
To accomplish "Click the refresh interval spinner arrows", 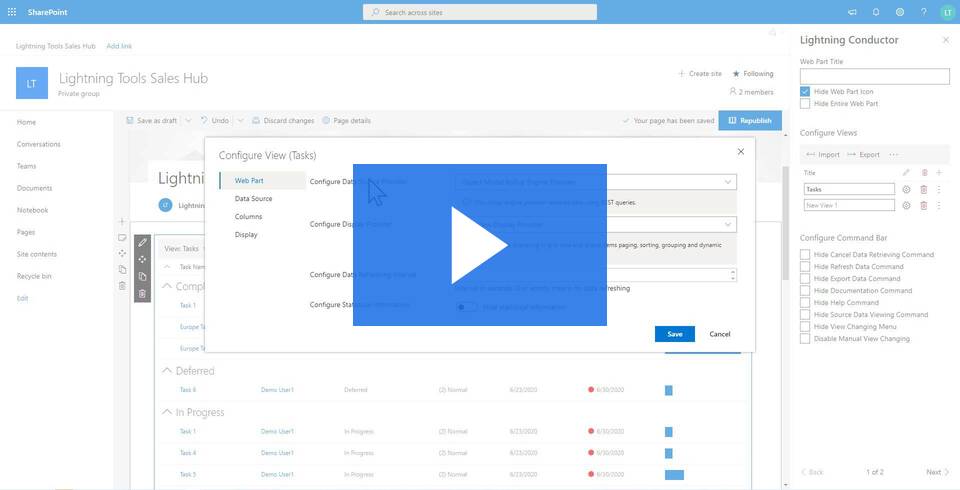I will [732, 275].
